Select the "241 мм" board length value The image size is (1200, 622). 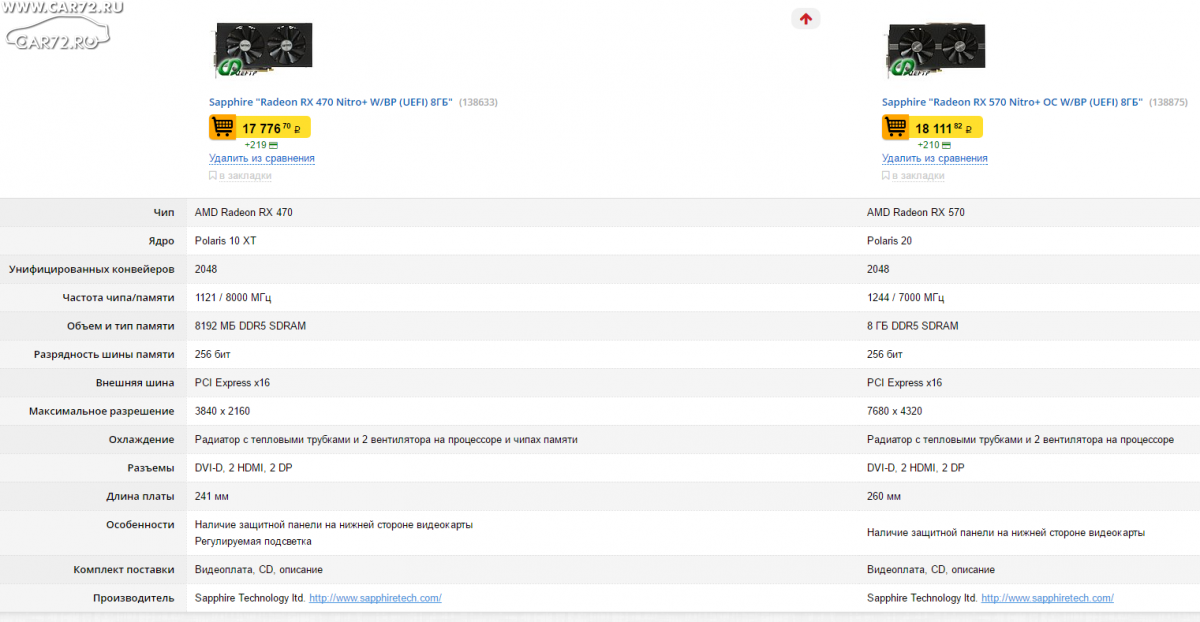[213, 496]
